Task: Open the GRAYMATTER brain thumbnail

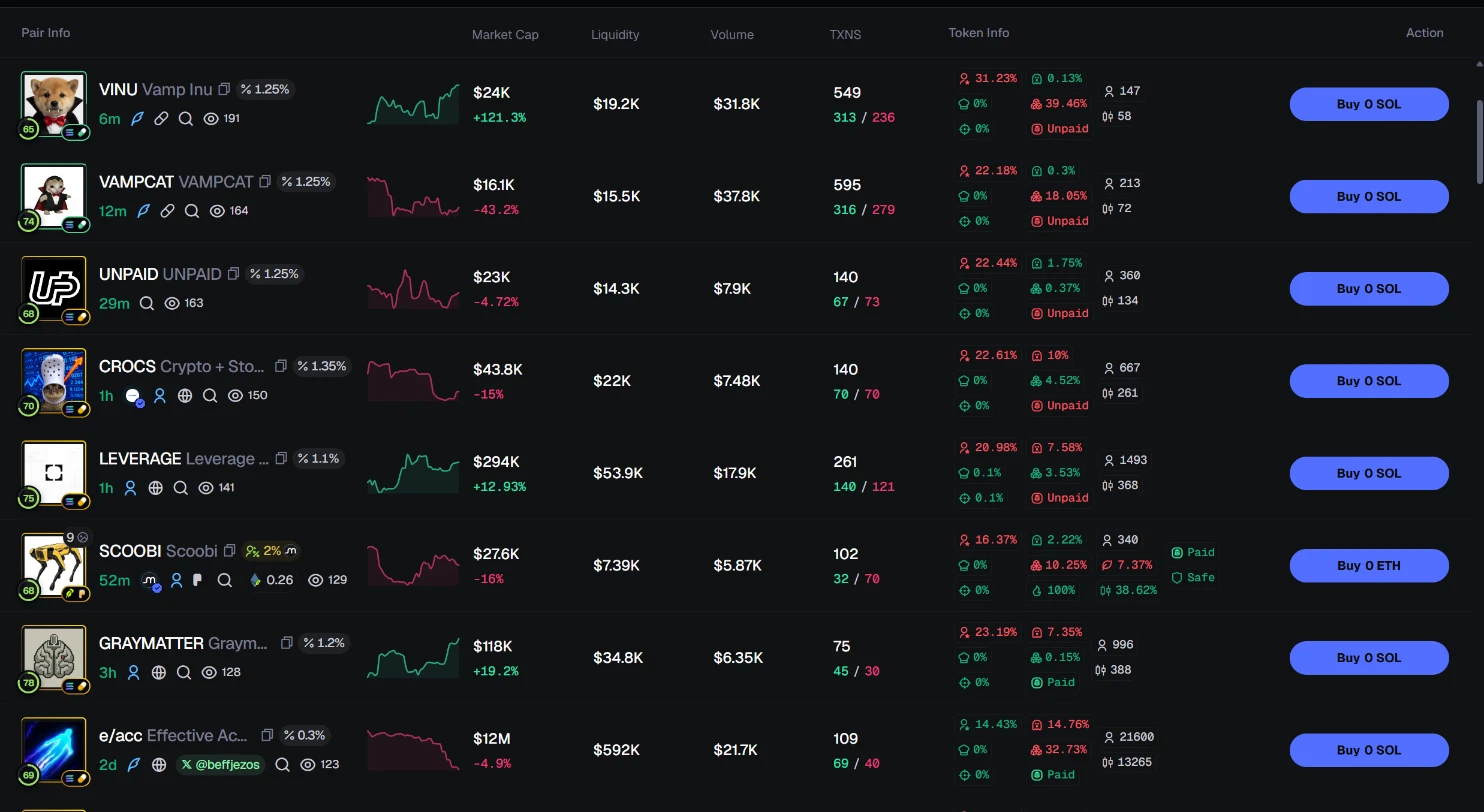Action: (x=54, y=657)
